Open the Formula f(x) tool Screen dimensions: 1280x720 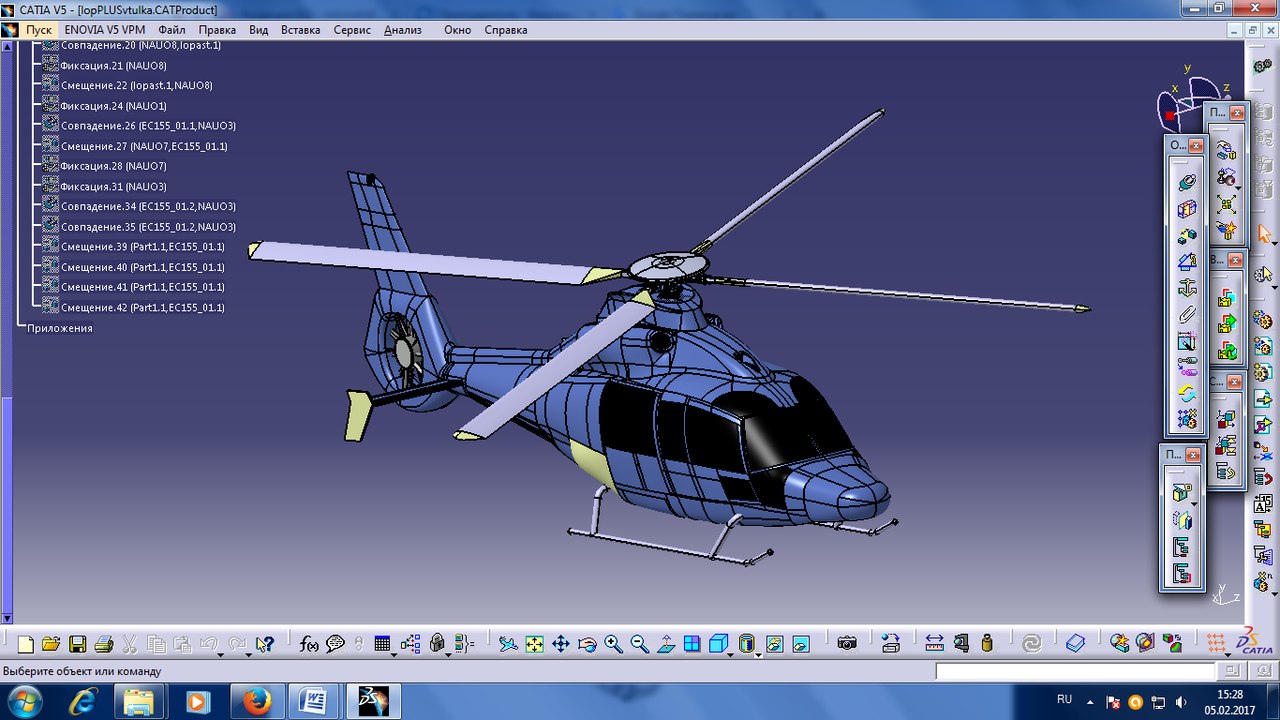tap(309, 644)
